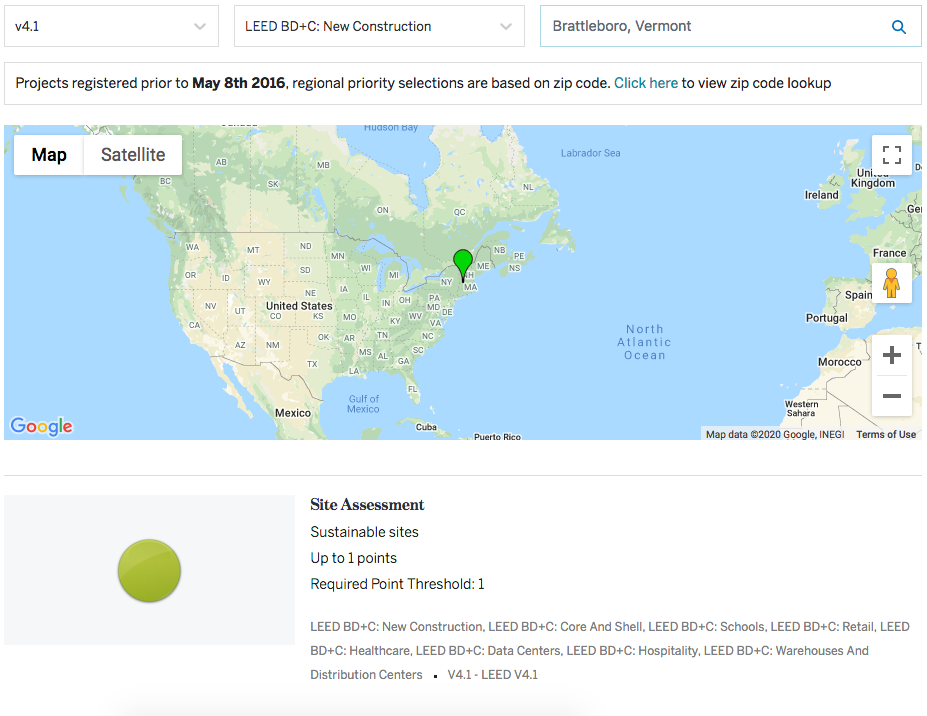Click the Gulf of Mexico map label
This screenshot has height=716, width=927.
tap(363, 404)
